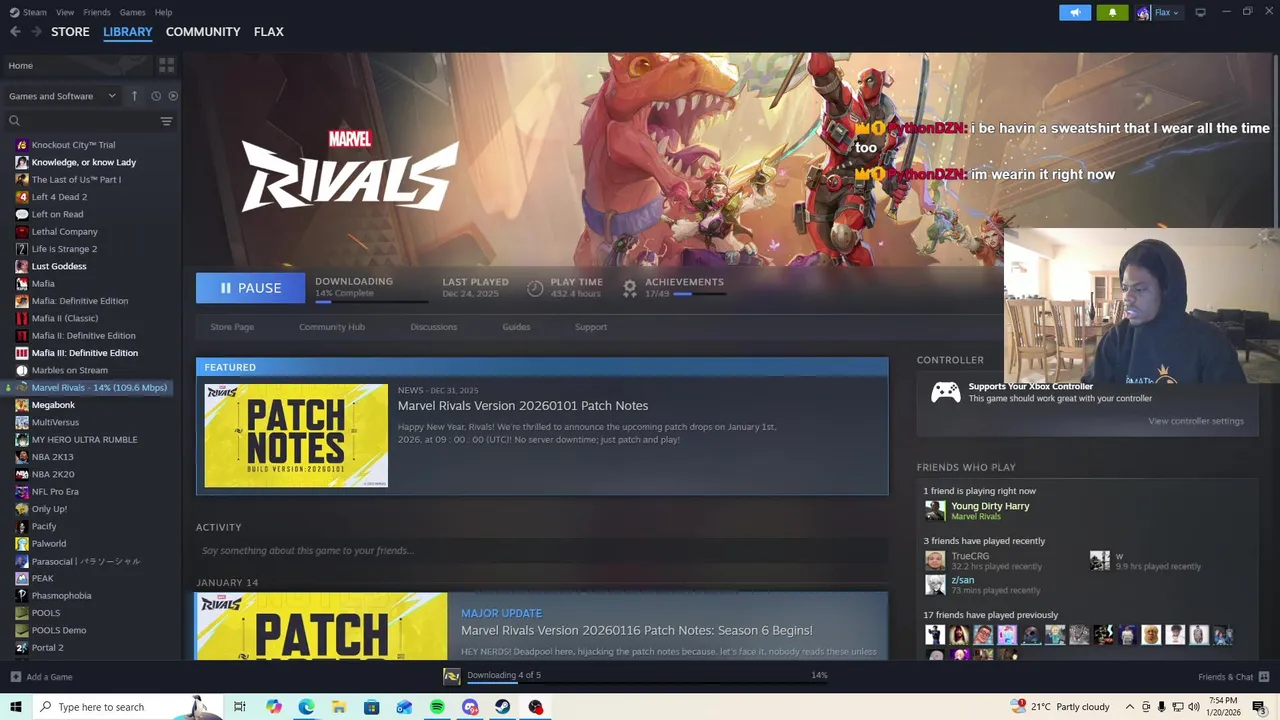1280x720 pixels.
Task: Toggle sort by recent activity clock icon
Action: pos(156,96)
